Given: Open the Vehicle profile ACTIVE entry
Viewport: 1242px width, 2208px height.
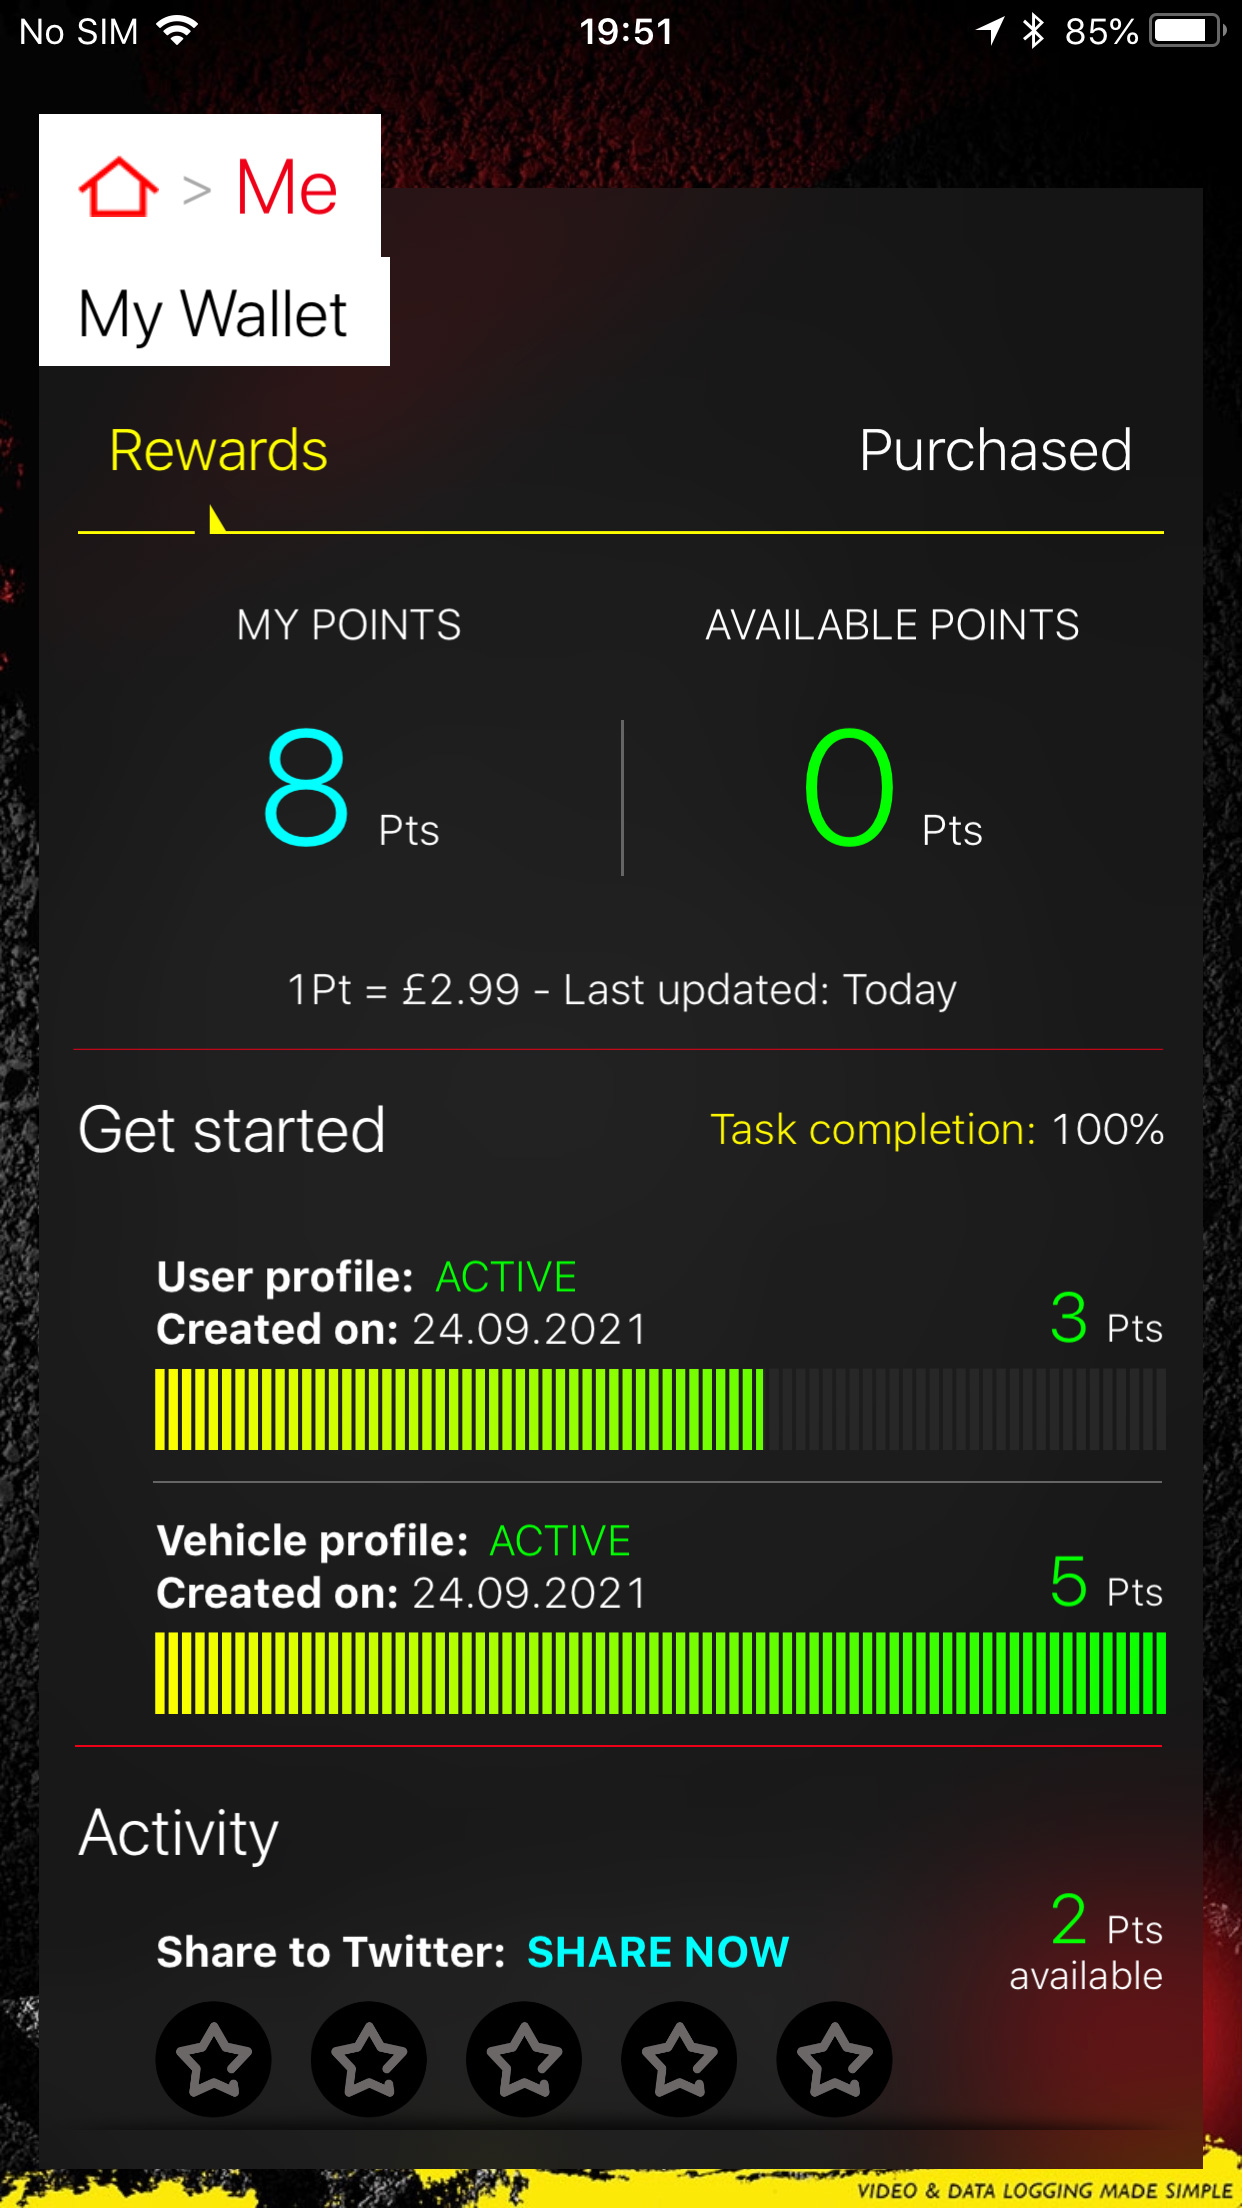Looking at the screenshot, I should 560,1541.
